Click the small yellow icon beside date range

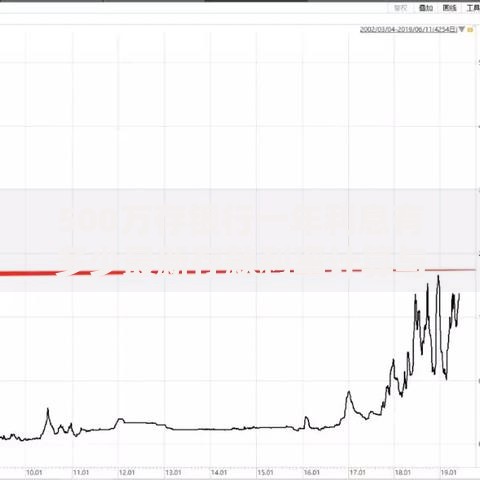click(x=470, y=30)
